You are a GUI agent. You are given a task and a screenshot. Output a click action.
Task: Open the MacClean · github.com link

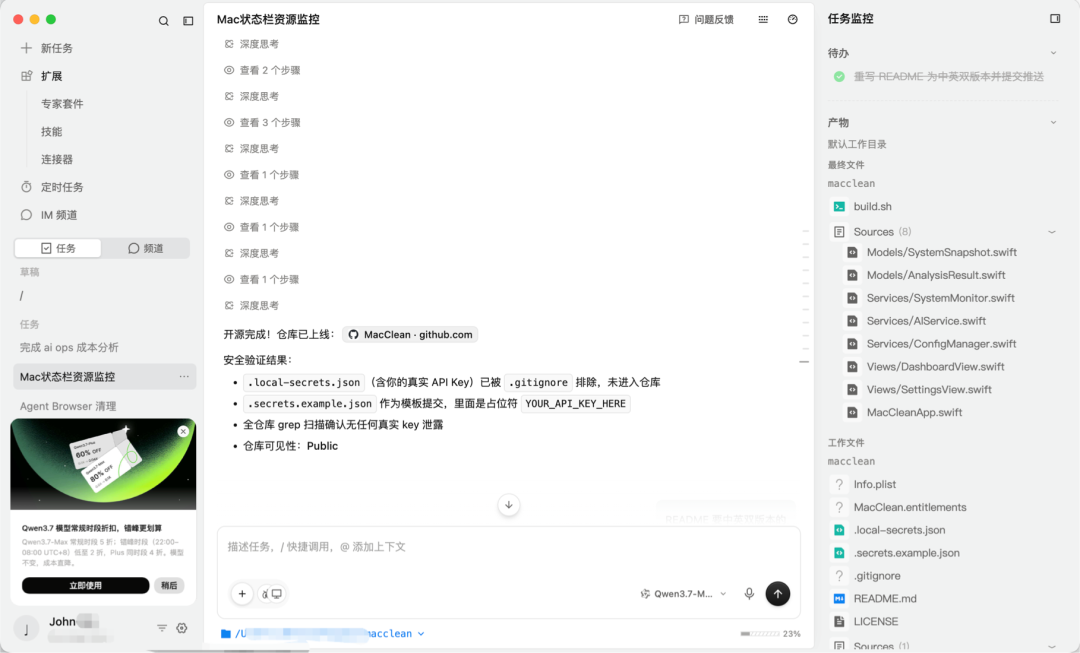coord(410,335)
